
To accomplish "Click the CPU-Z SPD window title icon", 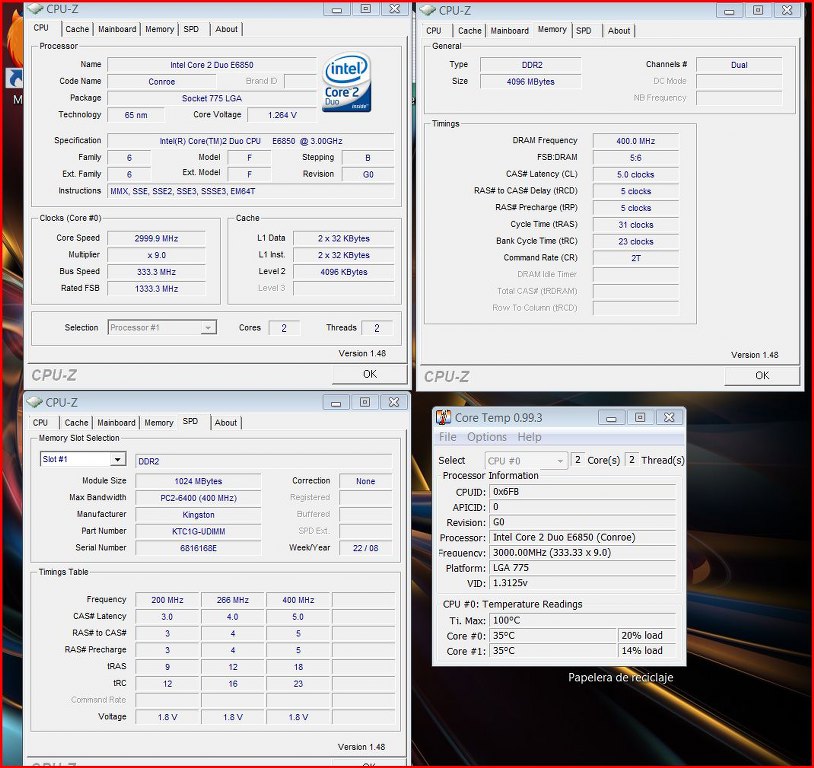I will pos(35,402).
